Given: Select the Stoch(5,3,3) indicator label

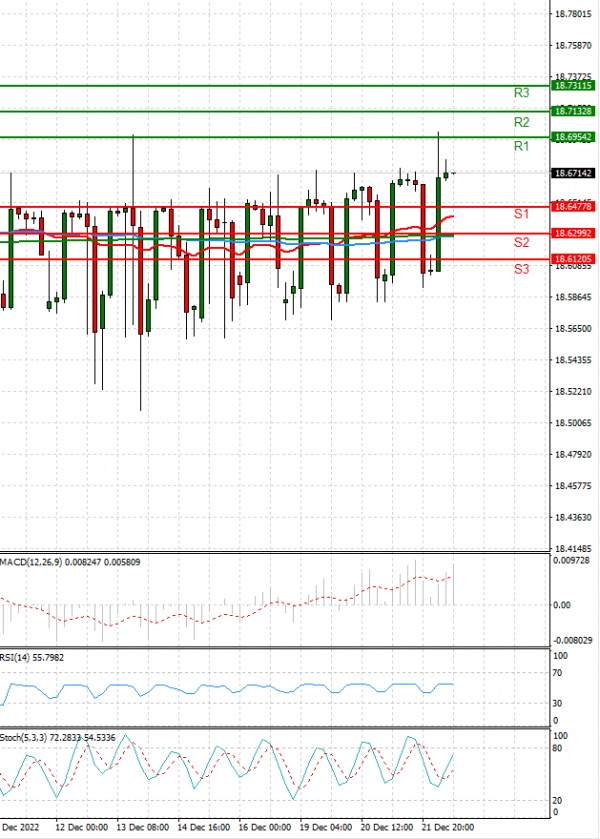Looking at the screenshot, I should pos(58,738).
